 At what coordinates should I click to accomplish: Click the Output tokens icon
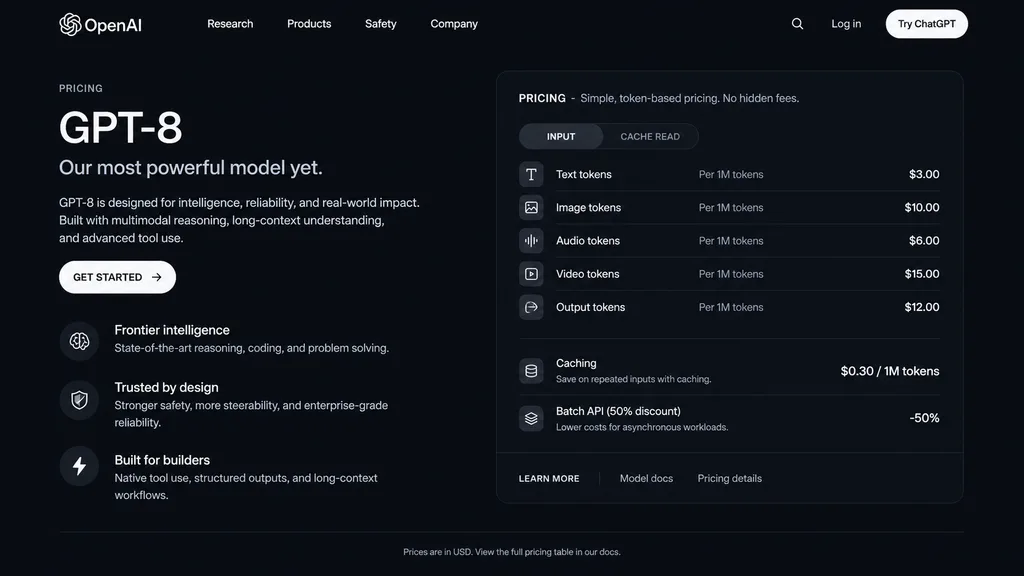pos(531,308)
